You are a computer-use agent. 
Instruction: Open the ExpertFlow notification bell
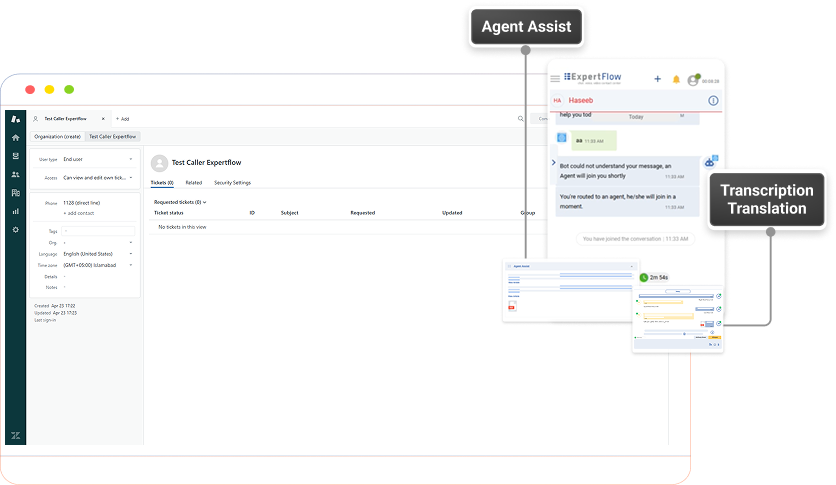point(676,79)
